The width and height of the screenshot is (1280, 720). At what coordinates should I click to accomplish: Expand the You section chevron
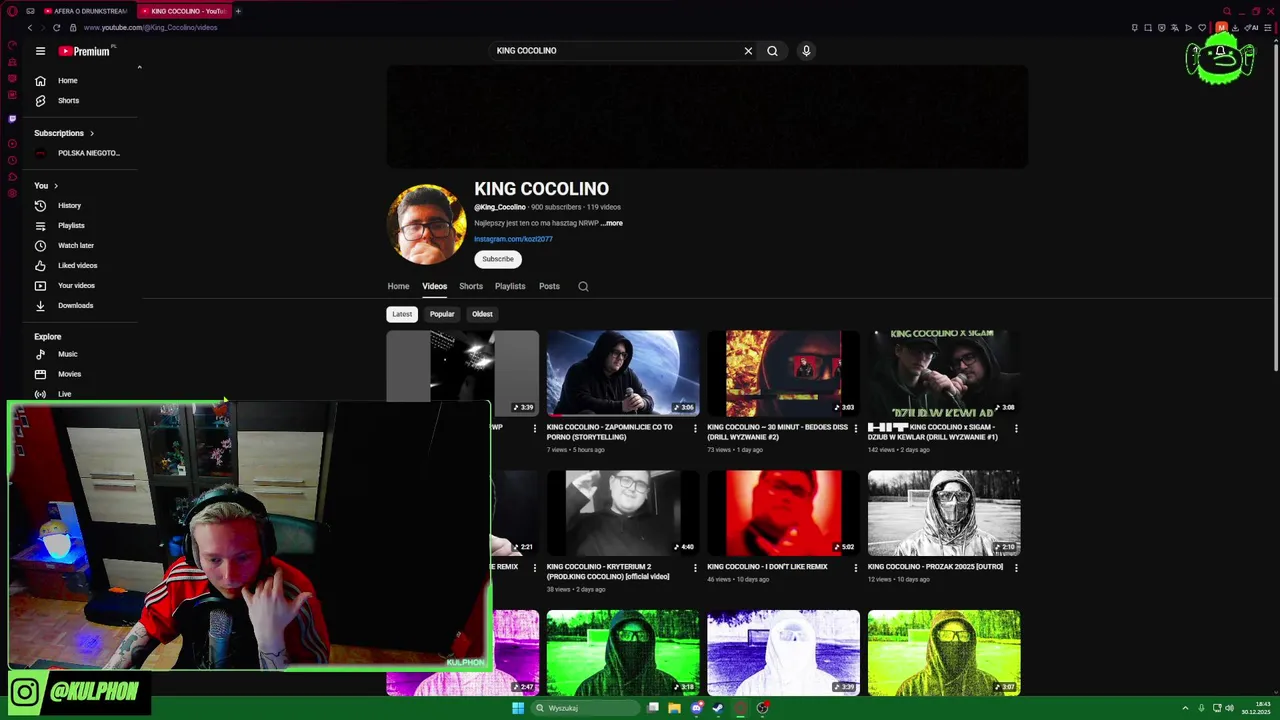(x=56, y=186)
